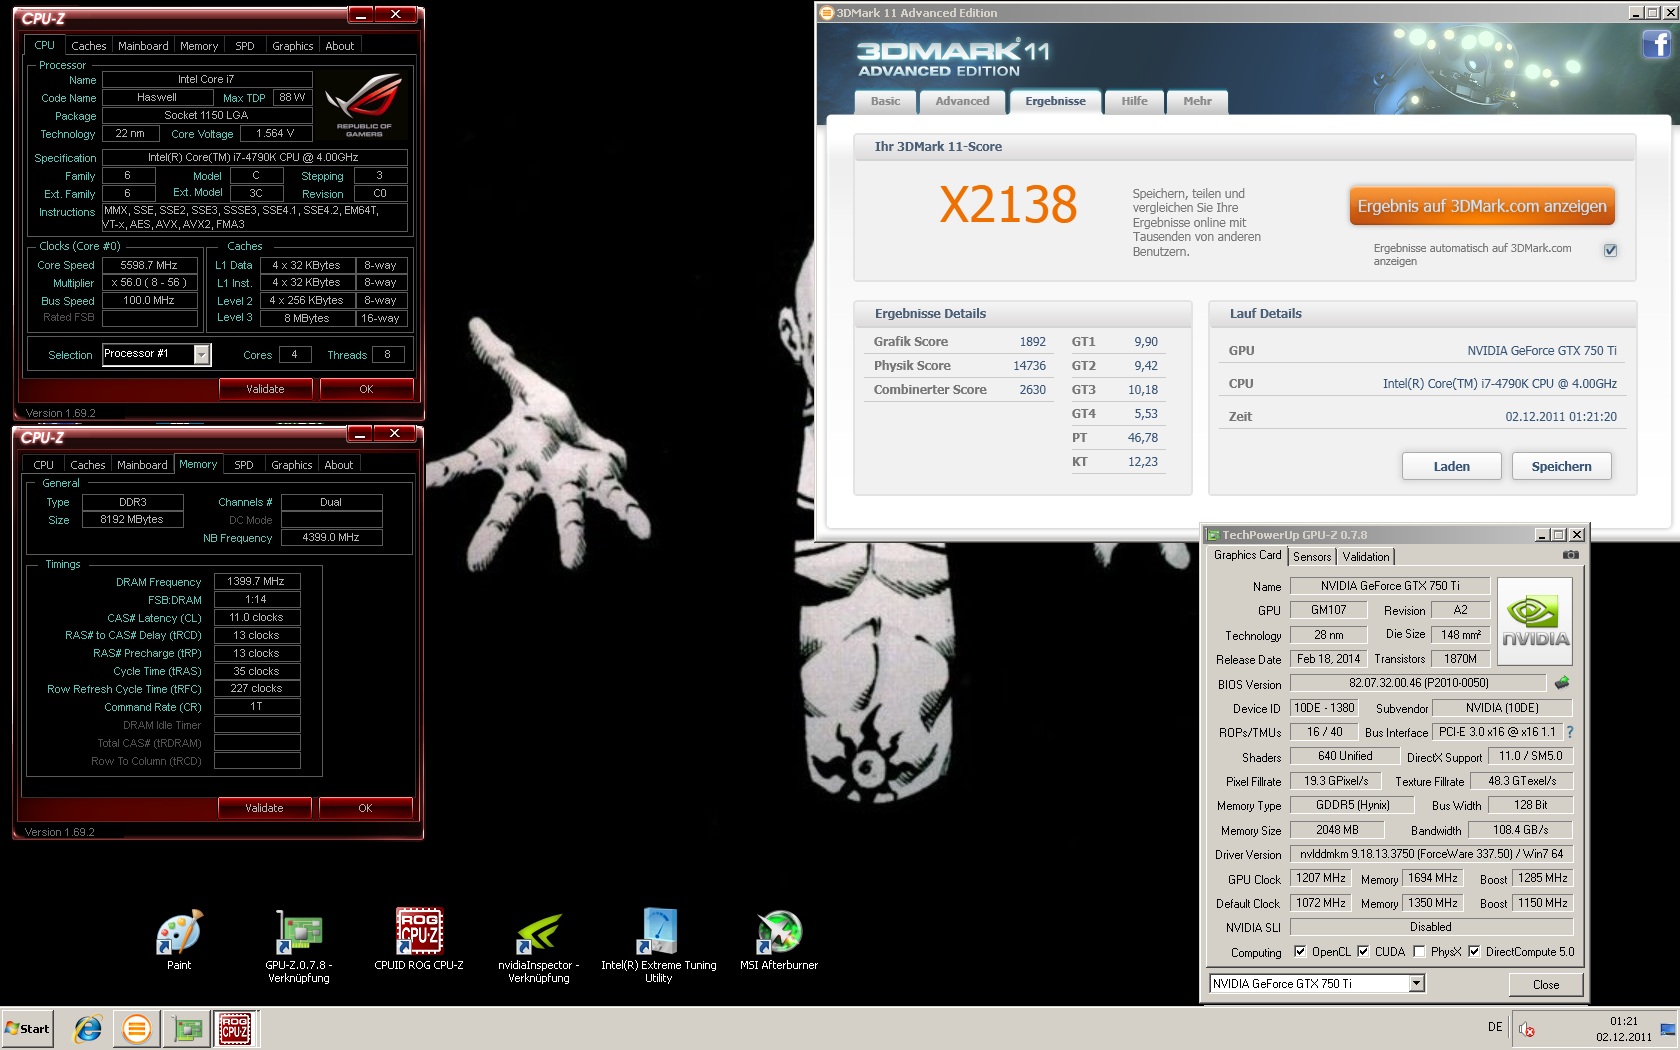
Task: Click Validate in the top CPU-Z window
Action: (265, 389)
